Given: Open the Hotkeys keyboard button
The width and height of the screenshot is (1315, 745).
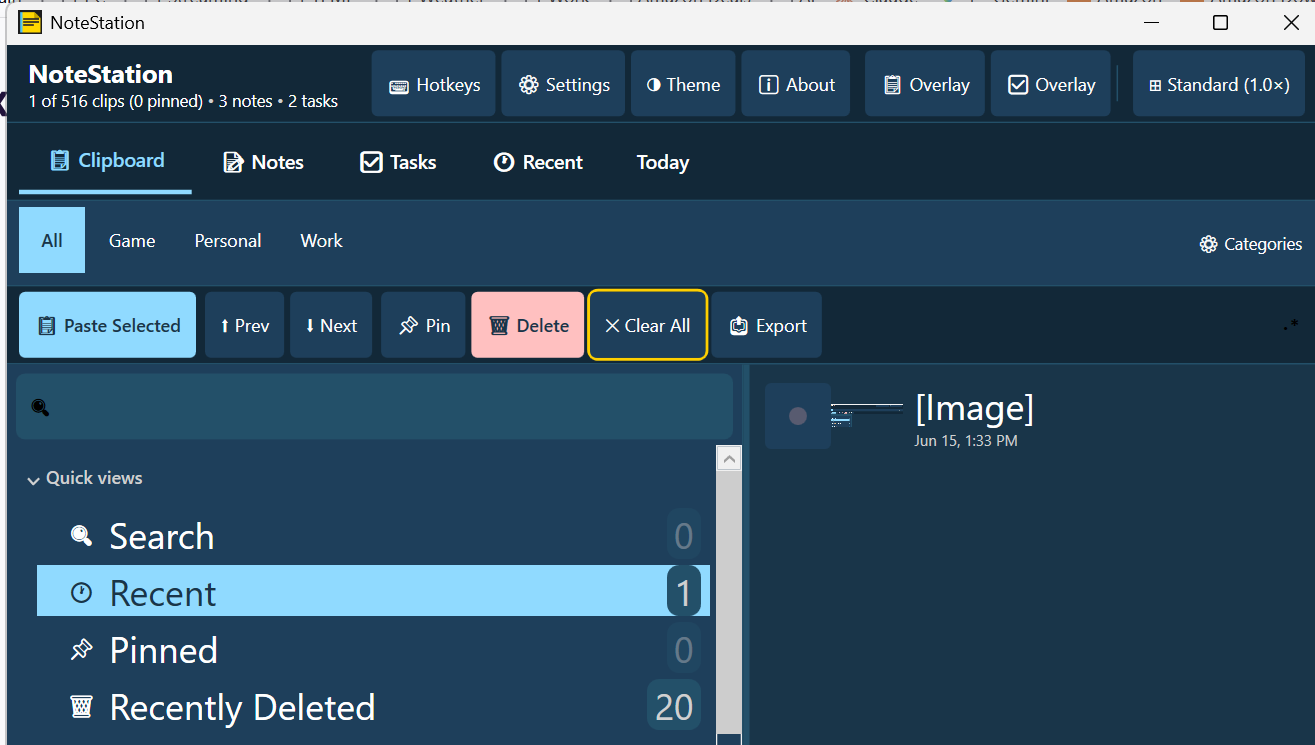Looking at the screenshot, I should [x=433, y=84].
